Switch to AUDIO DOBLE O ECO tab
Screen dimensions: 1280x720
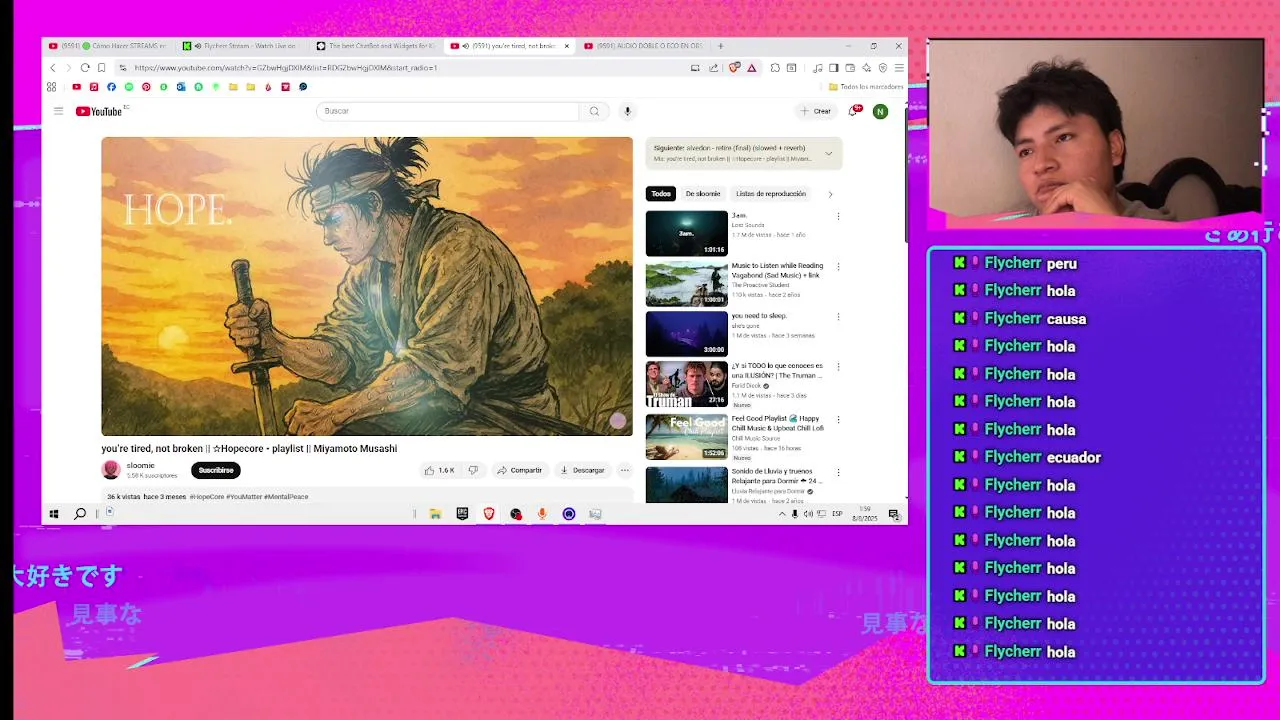click(x=643, y=46)
